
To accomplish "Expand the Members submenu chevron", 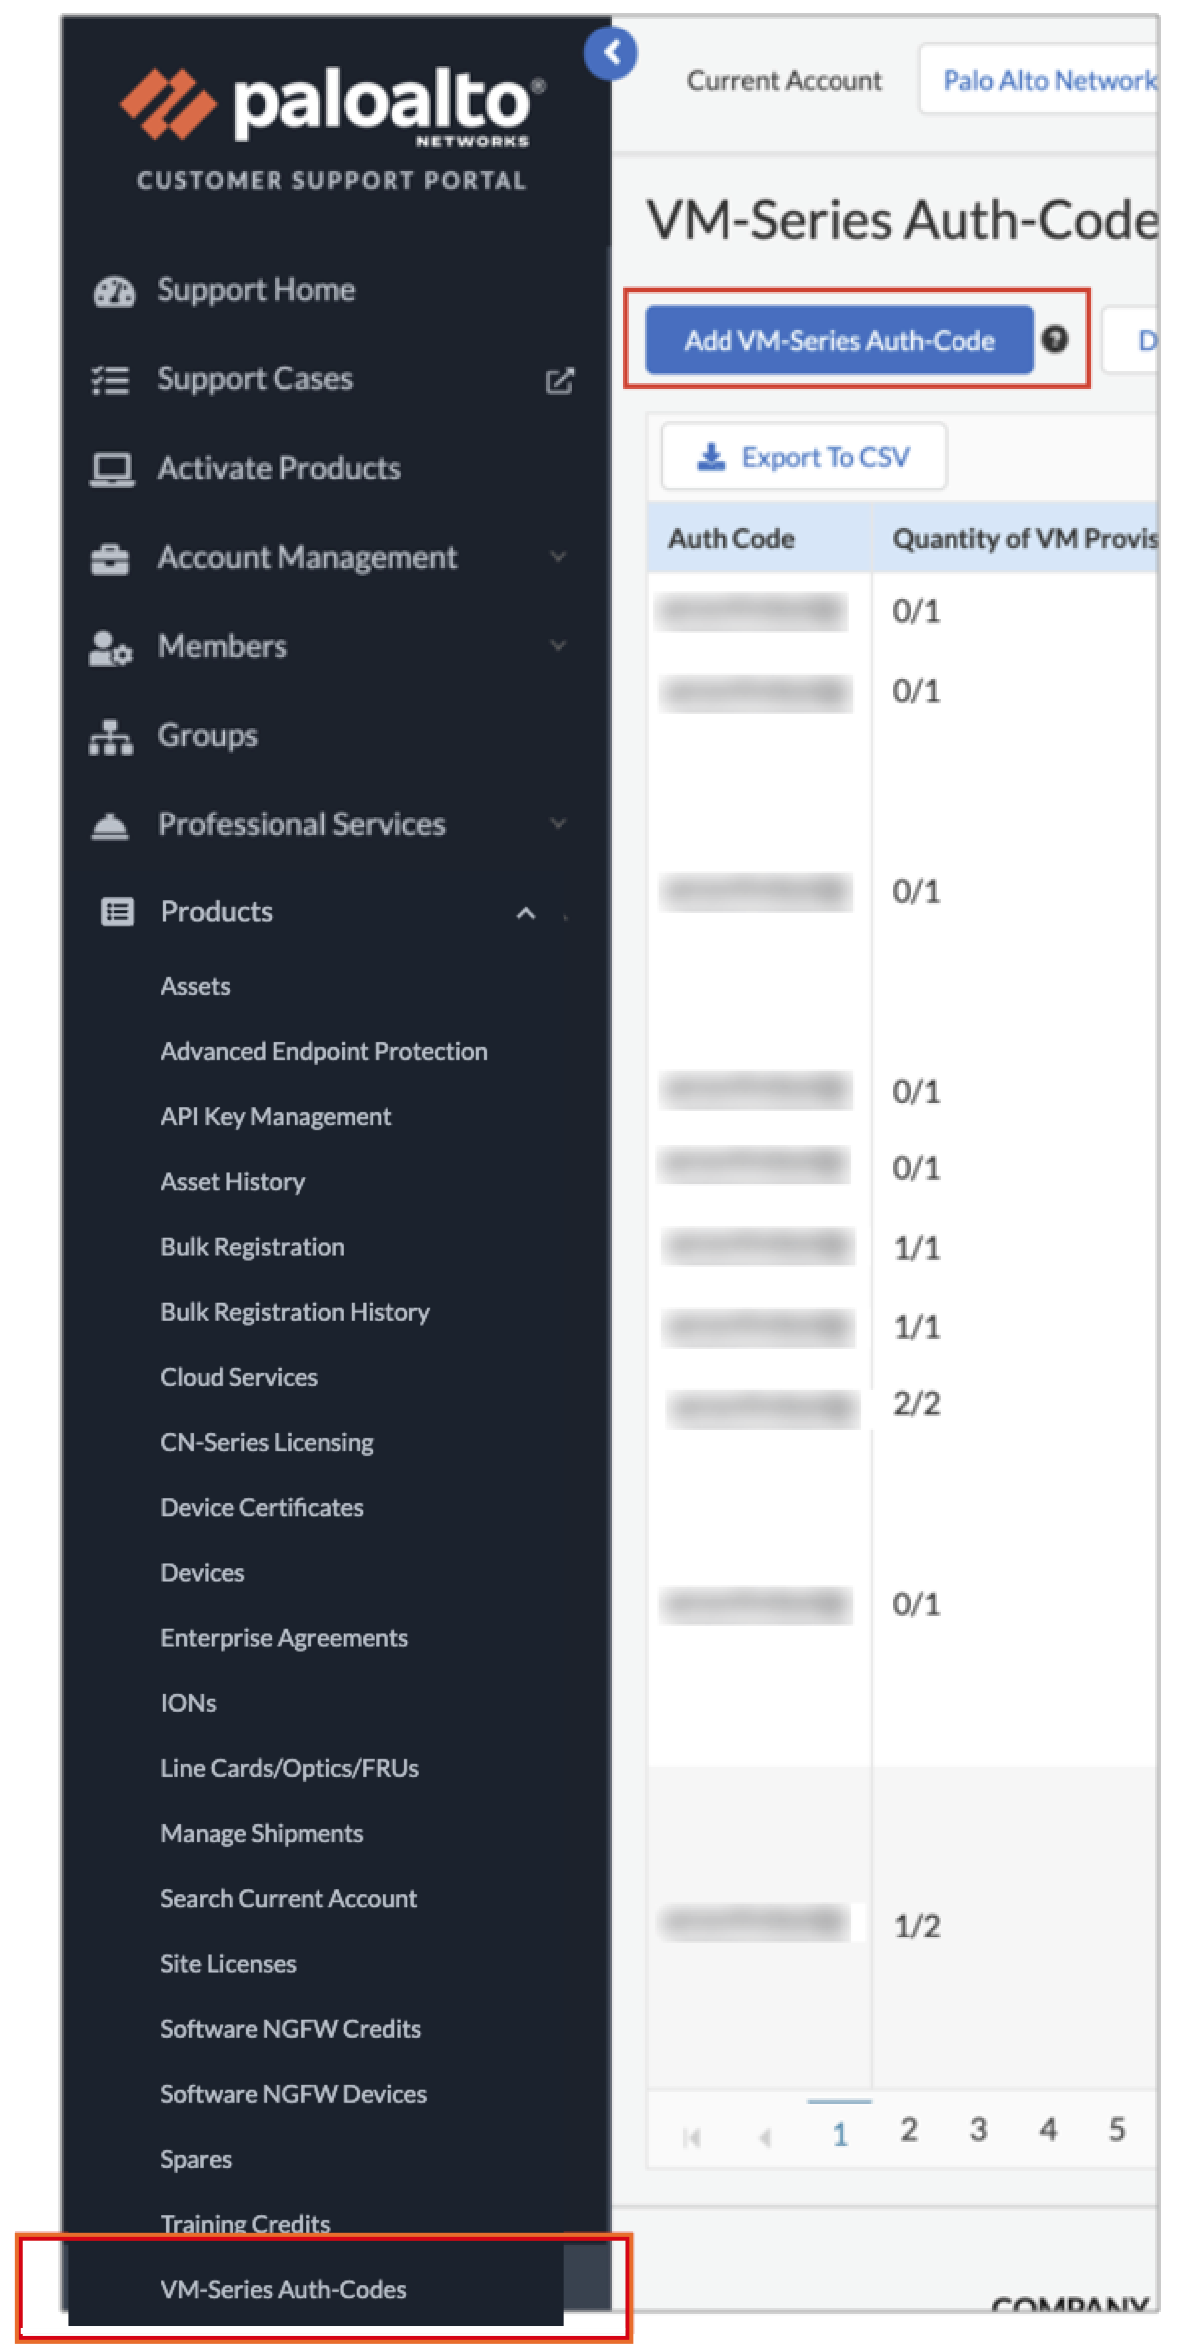I will [x=558, y=646].
